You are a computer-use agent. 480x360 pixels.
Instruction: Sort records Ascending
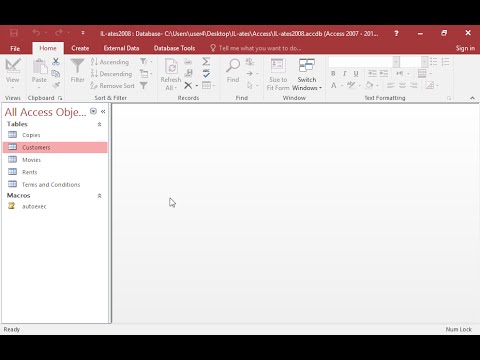pyautogui.click(x=110, y=62)
